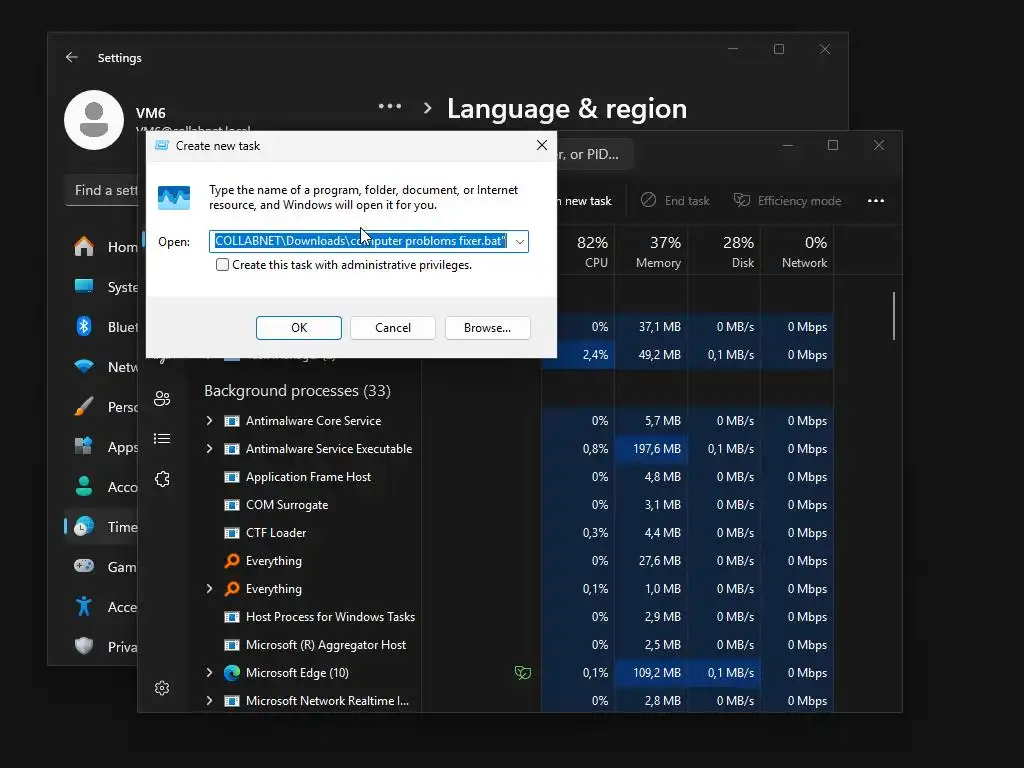Open Task Manager Users page icon
Viewport: 1024px width, 768px height.
[x=162, y=398]
